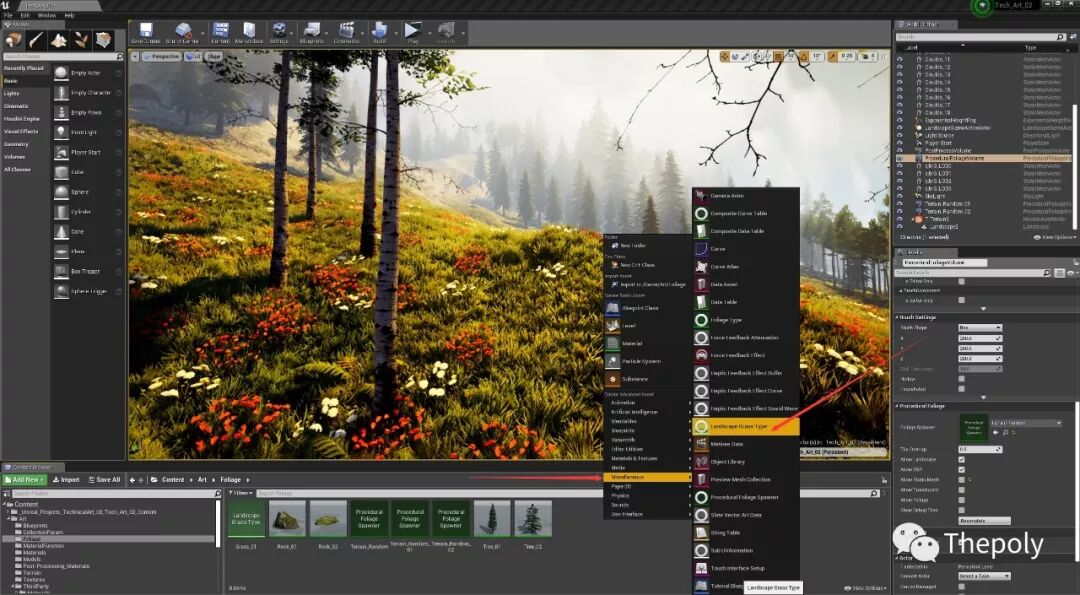Open the Foliage Spawner asset dropdown
Image resolution: width=1080 pixels, height=595 pixels.
(x=1026, y=423)
